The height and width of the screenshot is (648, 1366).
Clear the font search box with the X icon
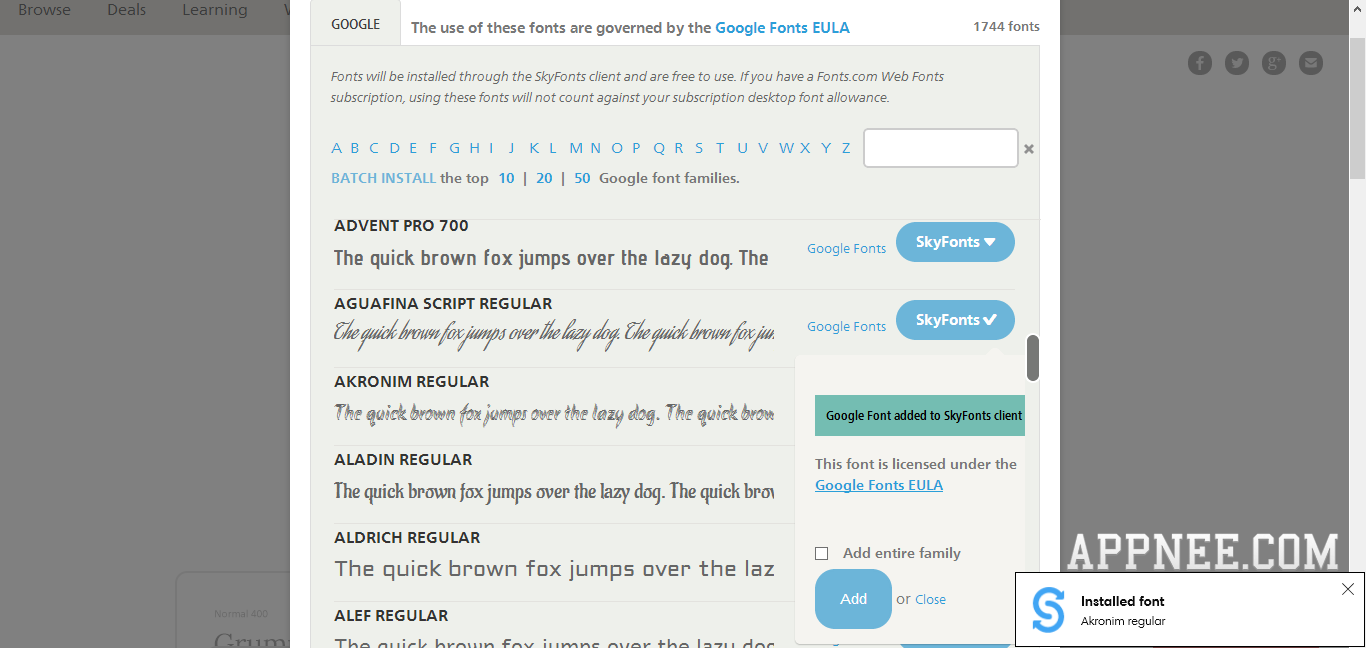pyautogui.click(x=1029, y=149)
